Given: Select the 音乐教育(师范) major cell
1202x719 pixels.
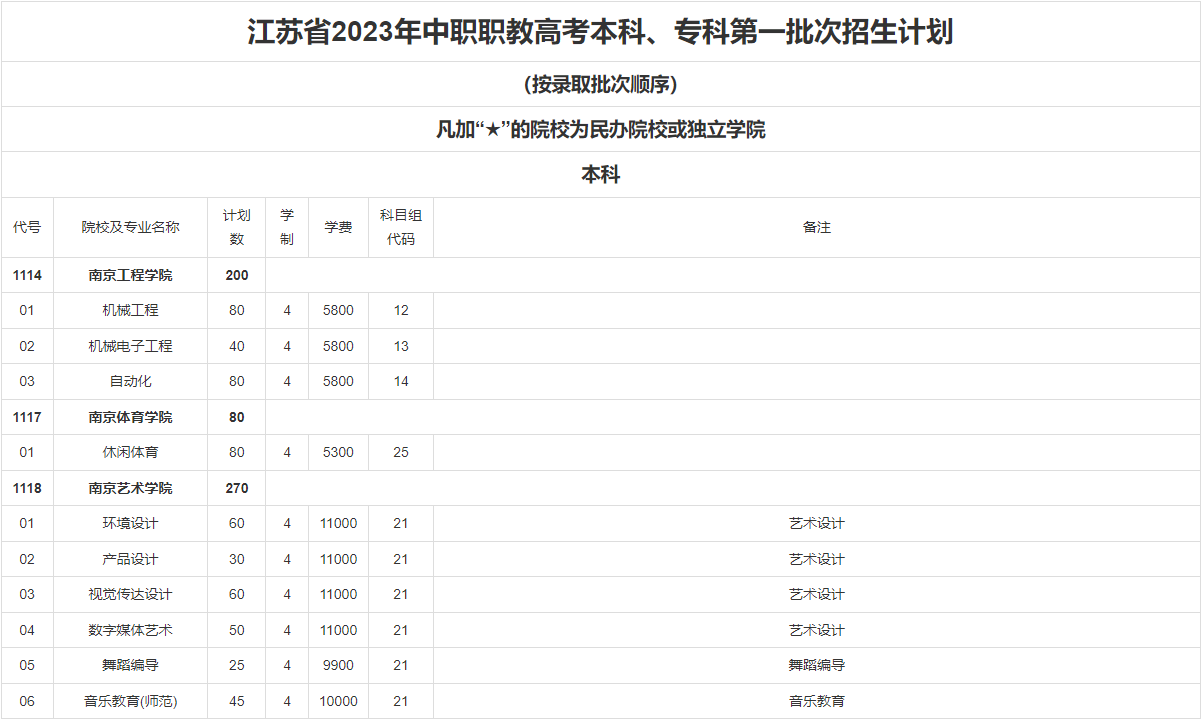Looking at the screenshot, I should [130, 701].
